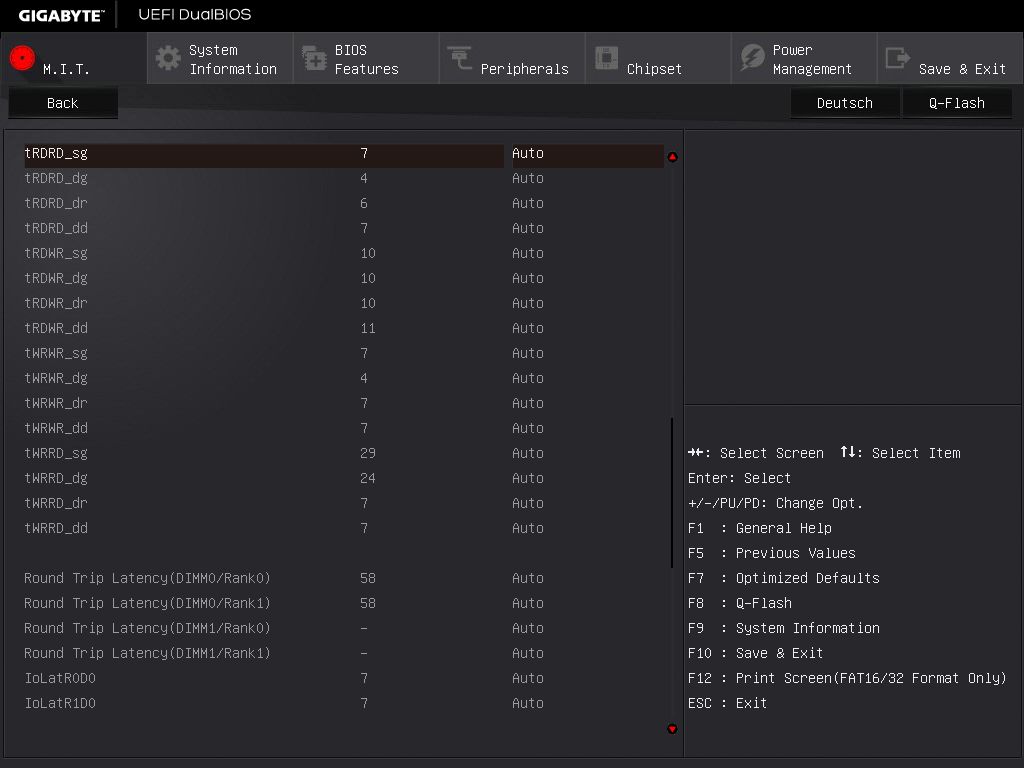Image resolution: width=1024 pixels, height=768 pixels.
Task: Open the Power Management tab
Action: (x=805, y=58)
